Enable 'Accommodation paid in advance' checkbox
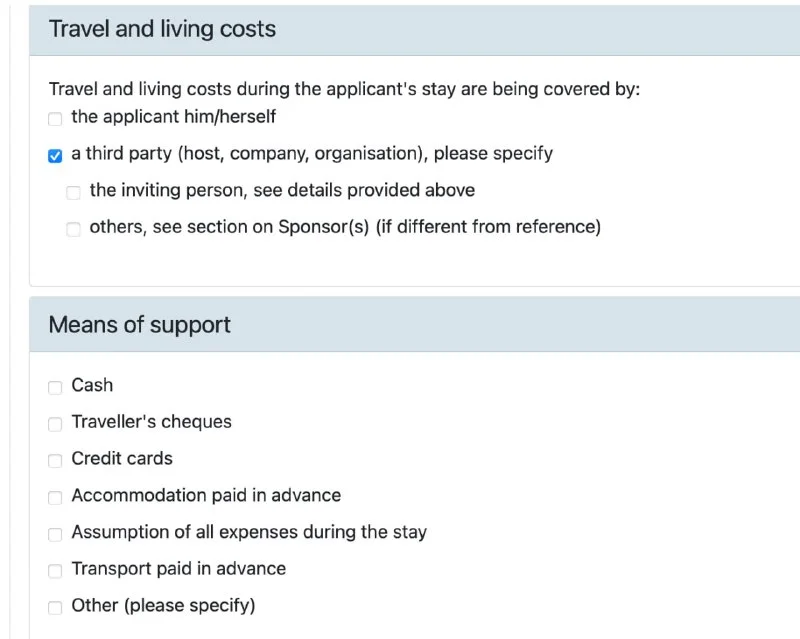 (55, 497)
